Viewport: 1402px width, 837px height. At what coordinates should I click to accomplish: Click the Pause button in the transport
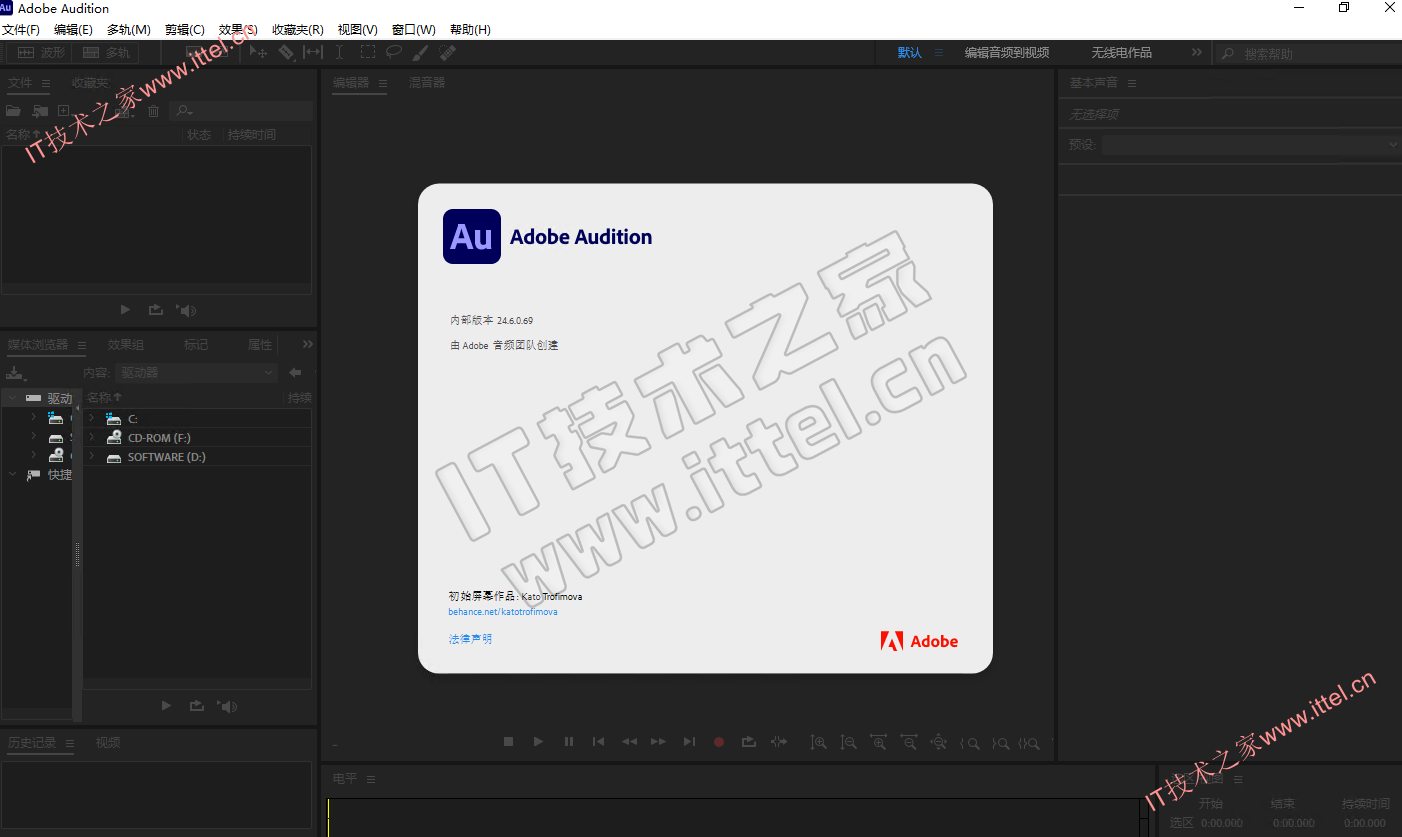(569, 742)
